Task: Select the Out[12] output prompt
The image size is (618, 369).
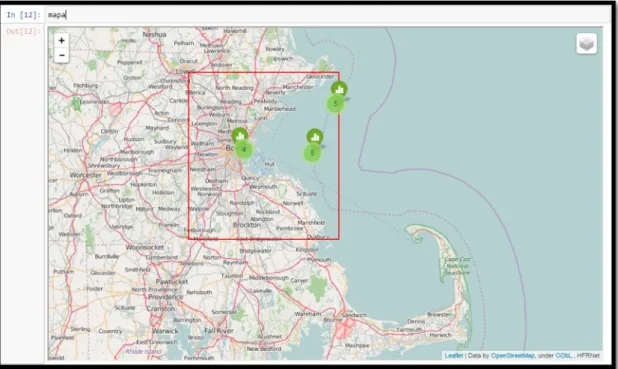Action: coord(23,31)
